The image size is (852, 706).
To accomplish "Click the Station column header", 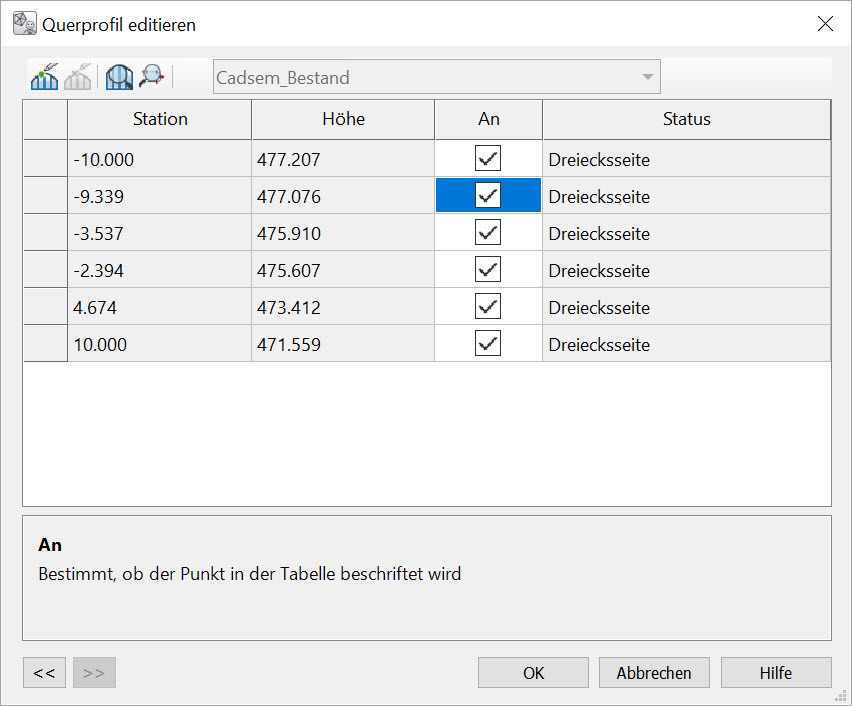I will click(160, 119).
